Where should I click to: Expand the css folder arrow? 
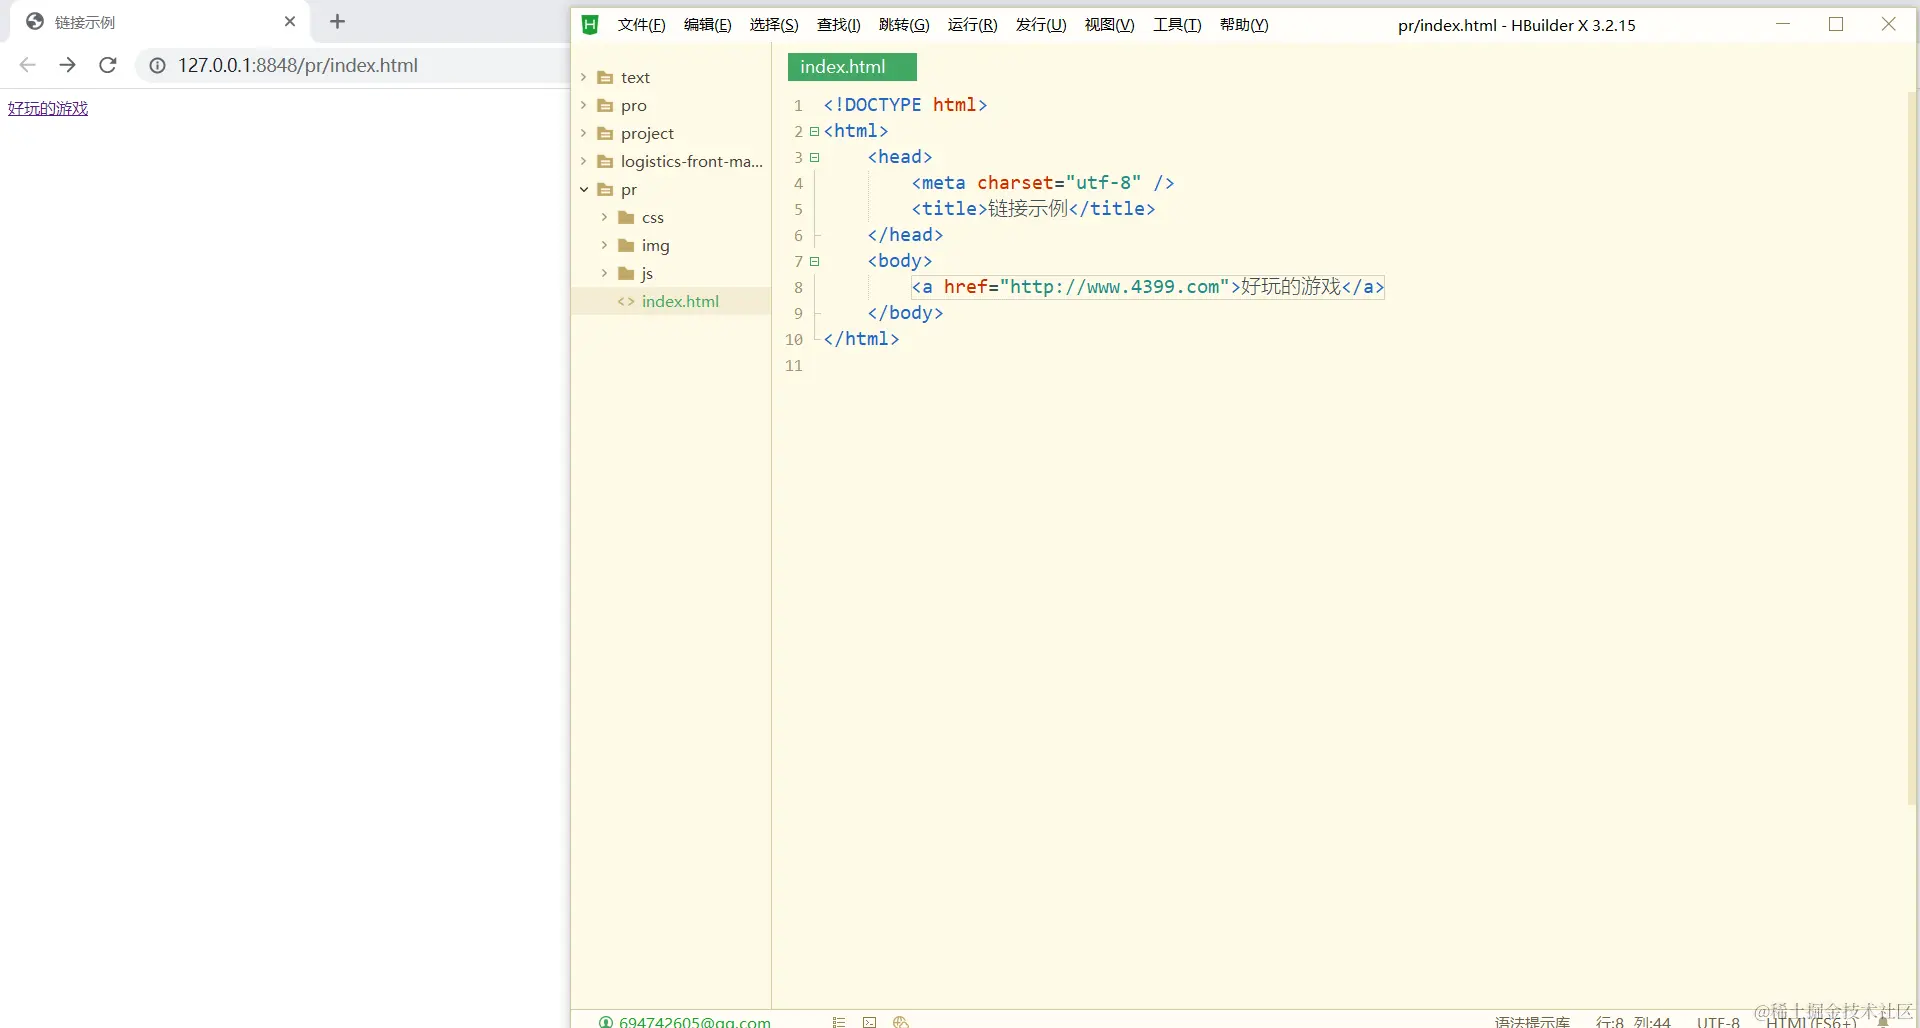(604, 217)
